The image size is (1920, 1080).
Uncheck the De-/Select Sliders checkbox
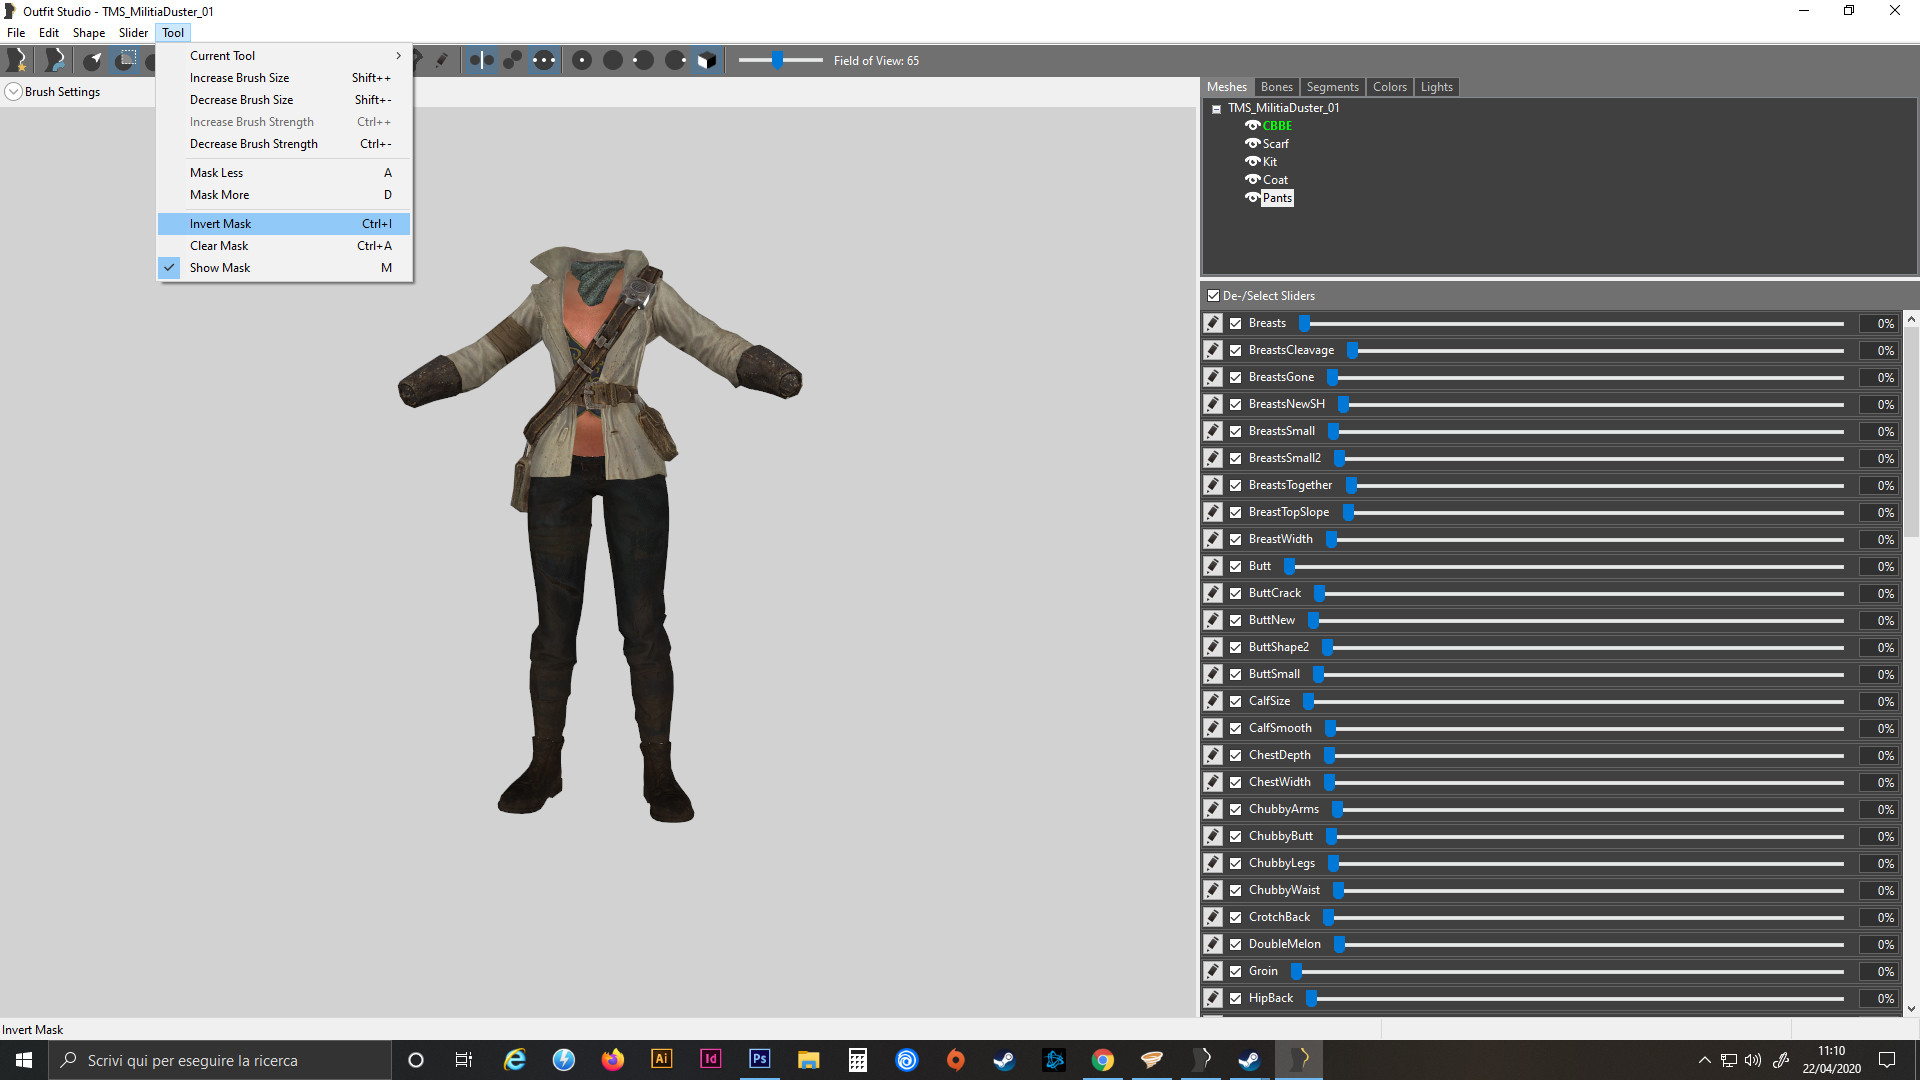(1213, 296)
